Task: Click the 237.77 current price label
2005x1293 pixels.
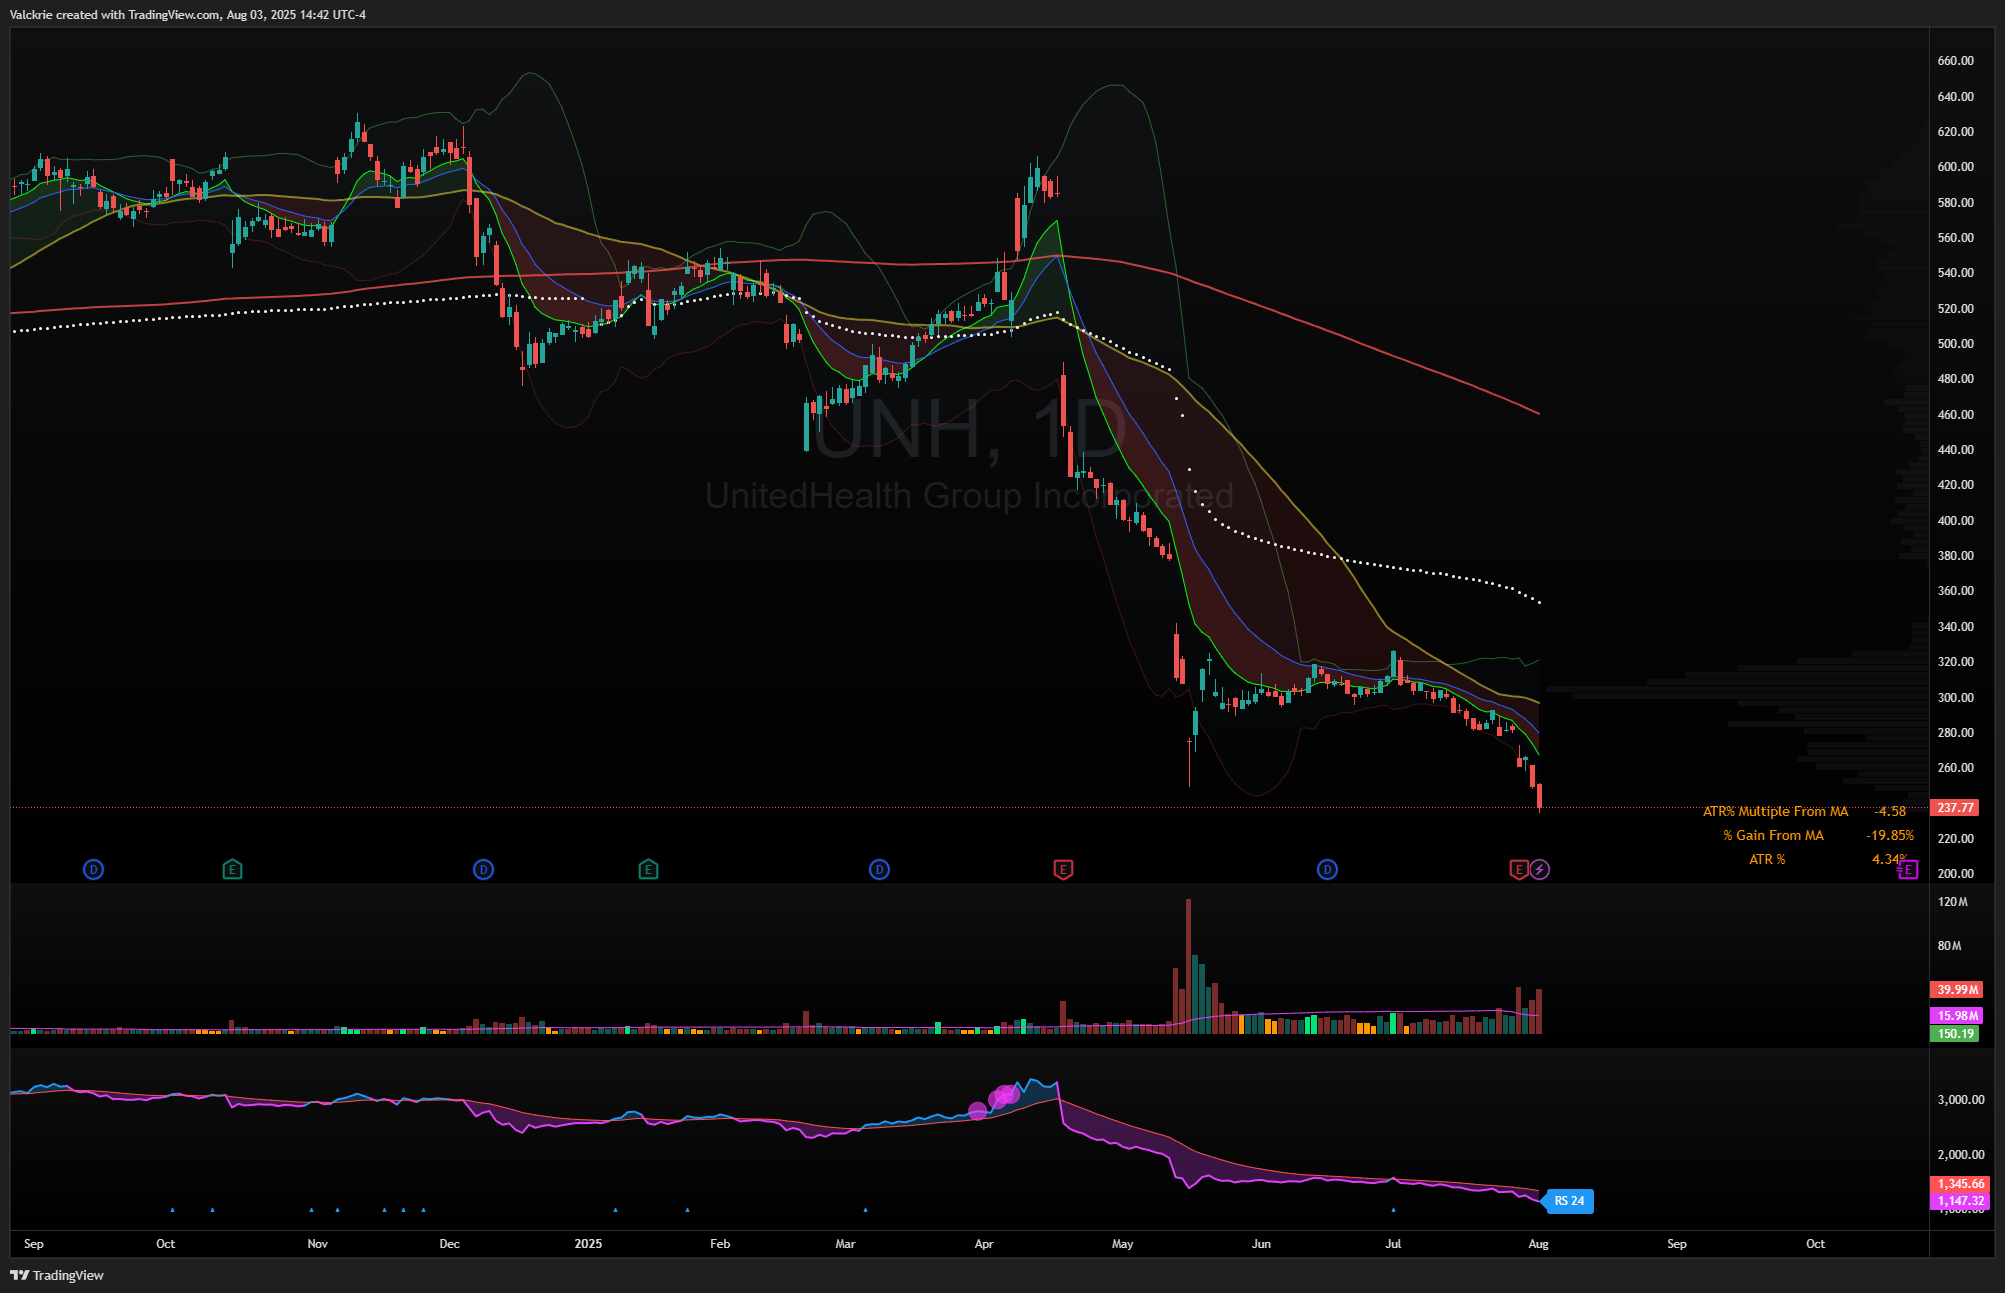Action: tap(1955, 808)
